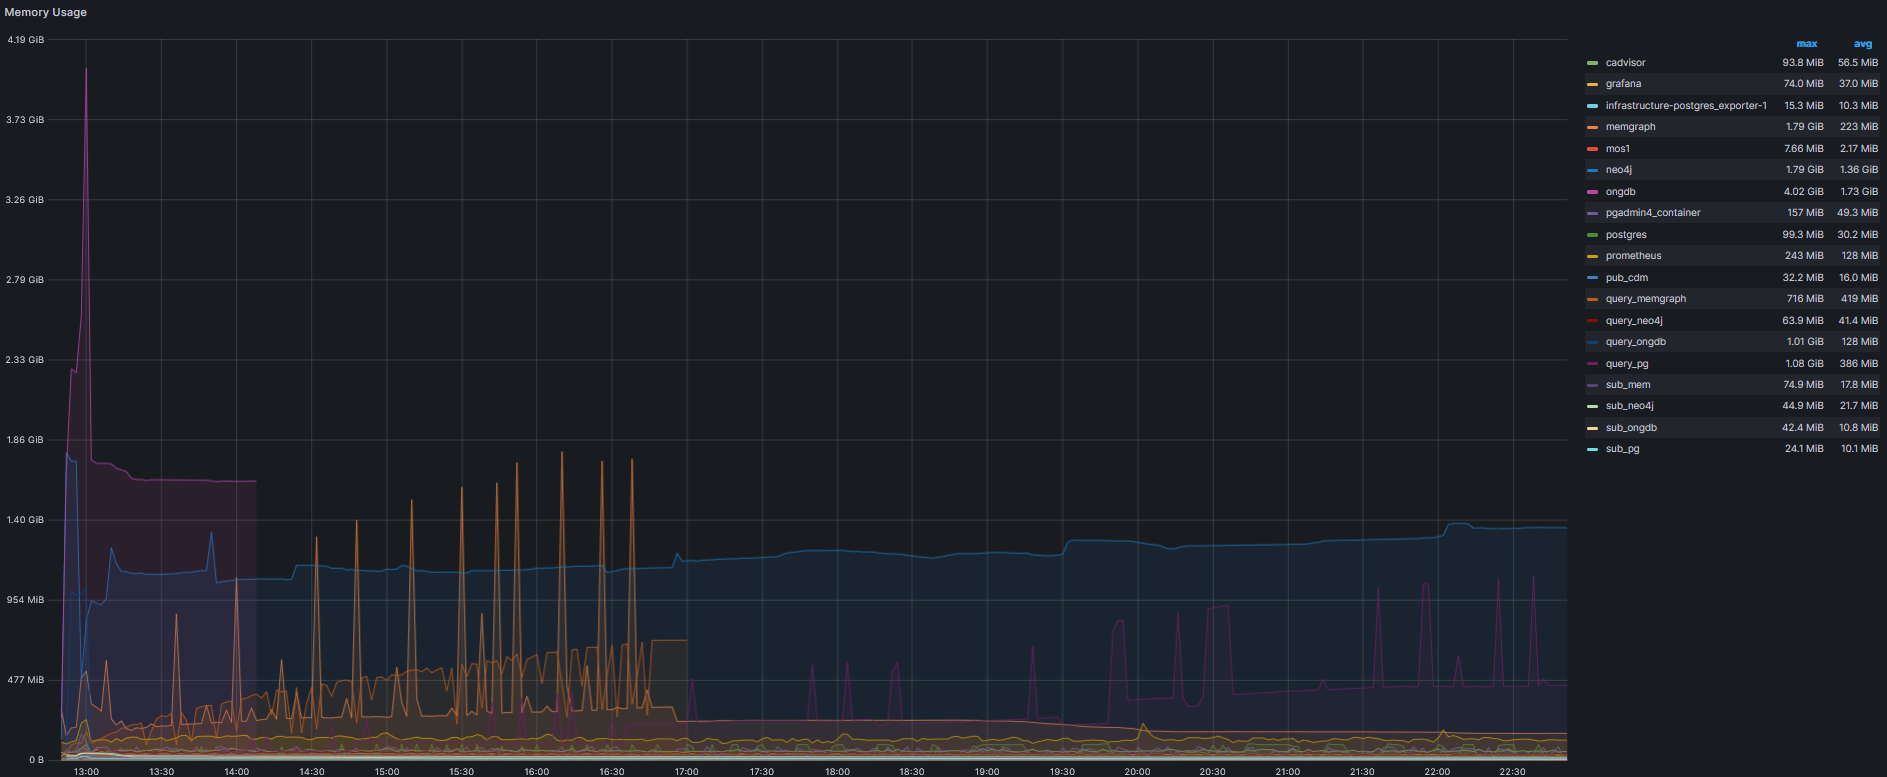This screenshot has width=1887, height=777.
Task: Sort legend by max column header
Action: click(1806, 44)
